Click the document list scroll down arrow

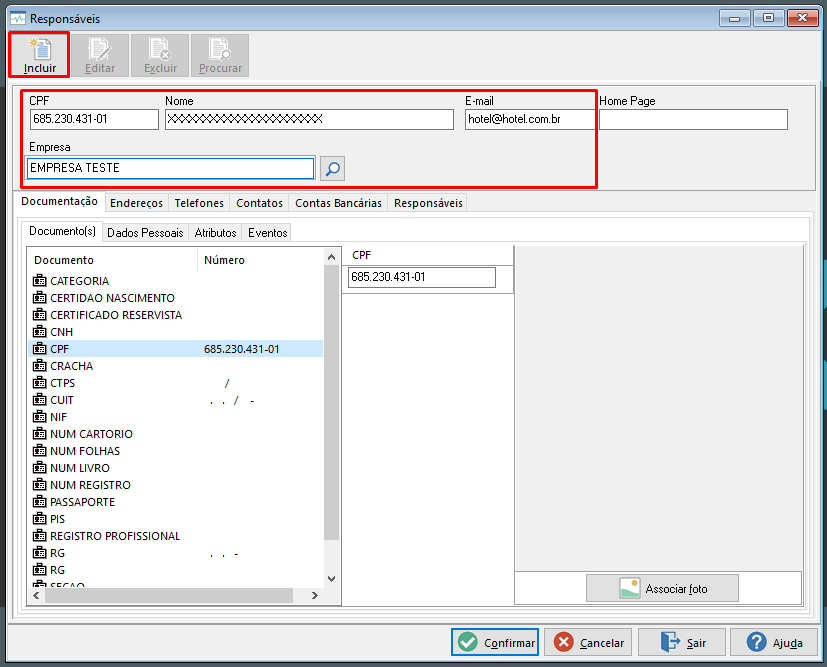(x=331, y=578)
